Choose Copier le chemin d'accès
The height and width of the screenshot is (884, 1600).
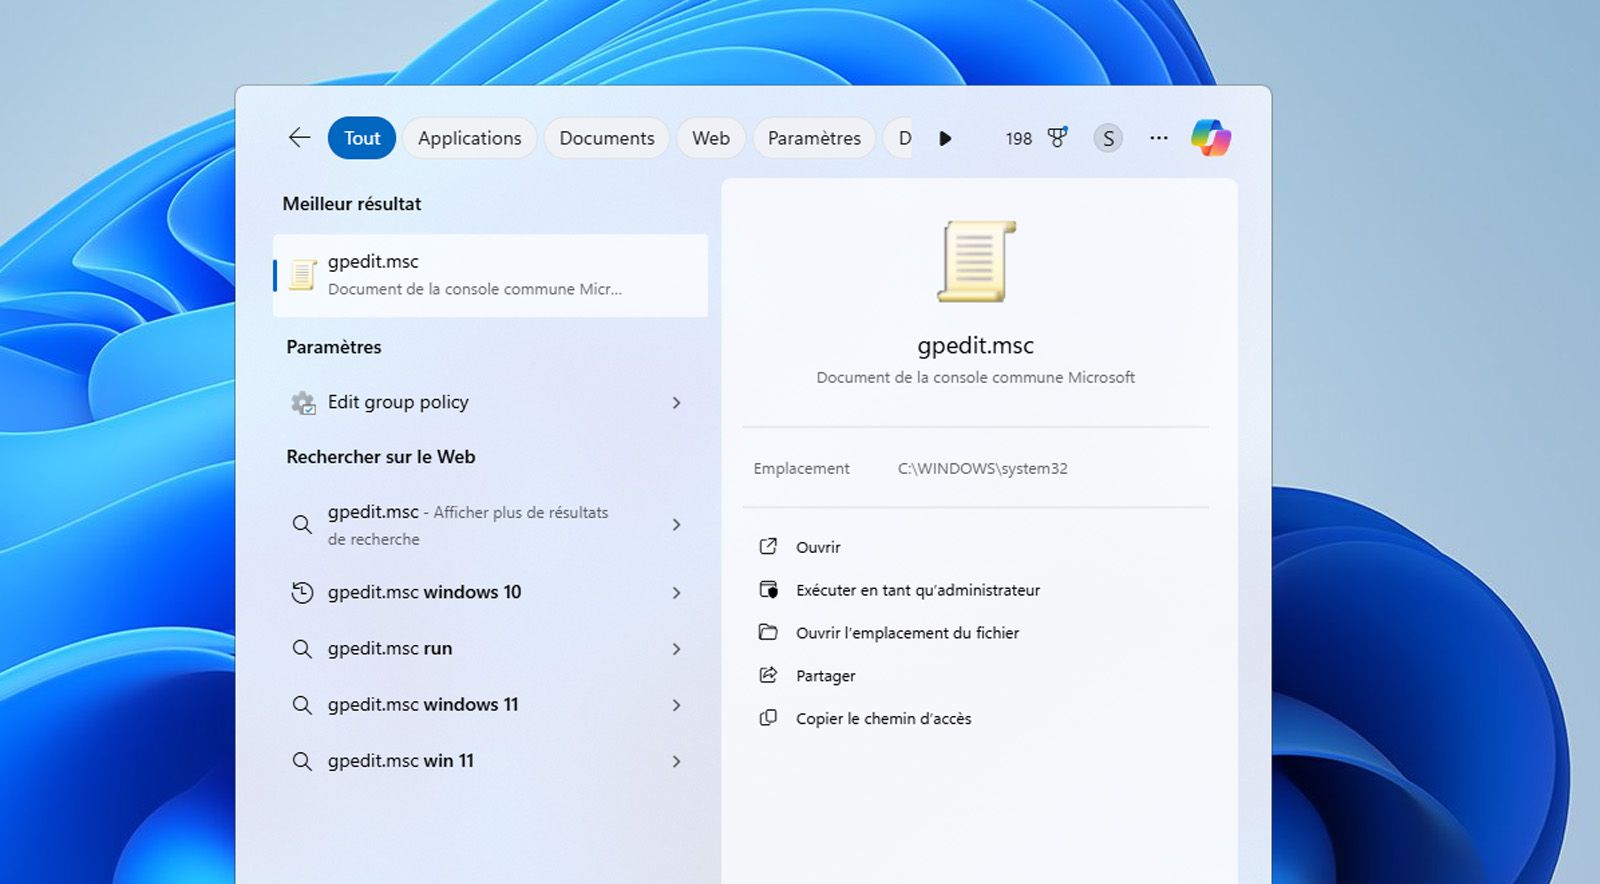pyautogui.click(x=883, y=719)
